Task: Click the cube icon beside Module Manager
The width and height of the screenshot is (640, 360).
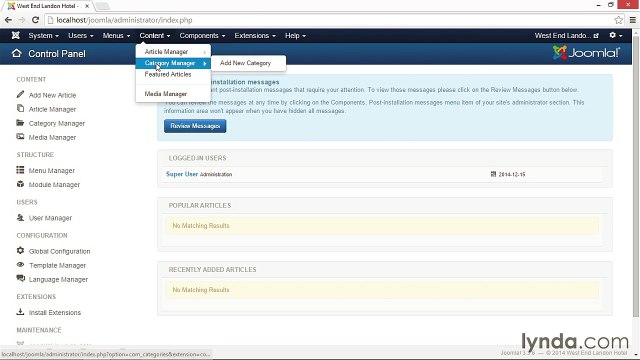Action: pyautogui.click(x=20, y=184)
